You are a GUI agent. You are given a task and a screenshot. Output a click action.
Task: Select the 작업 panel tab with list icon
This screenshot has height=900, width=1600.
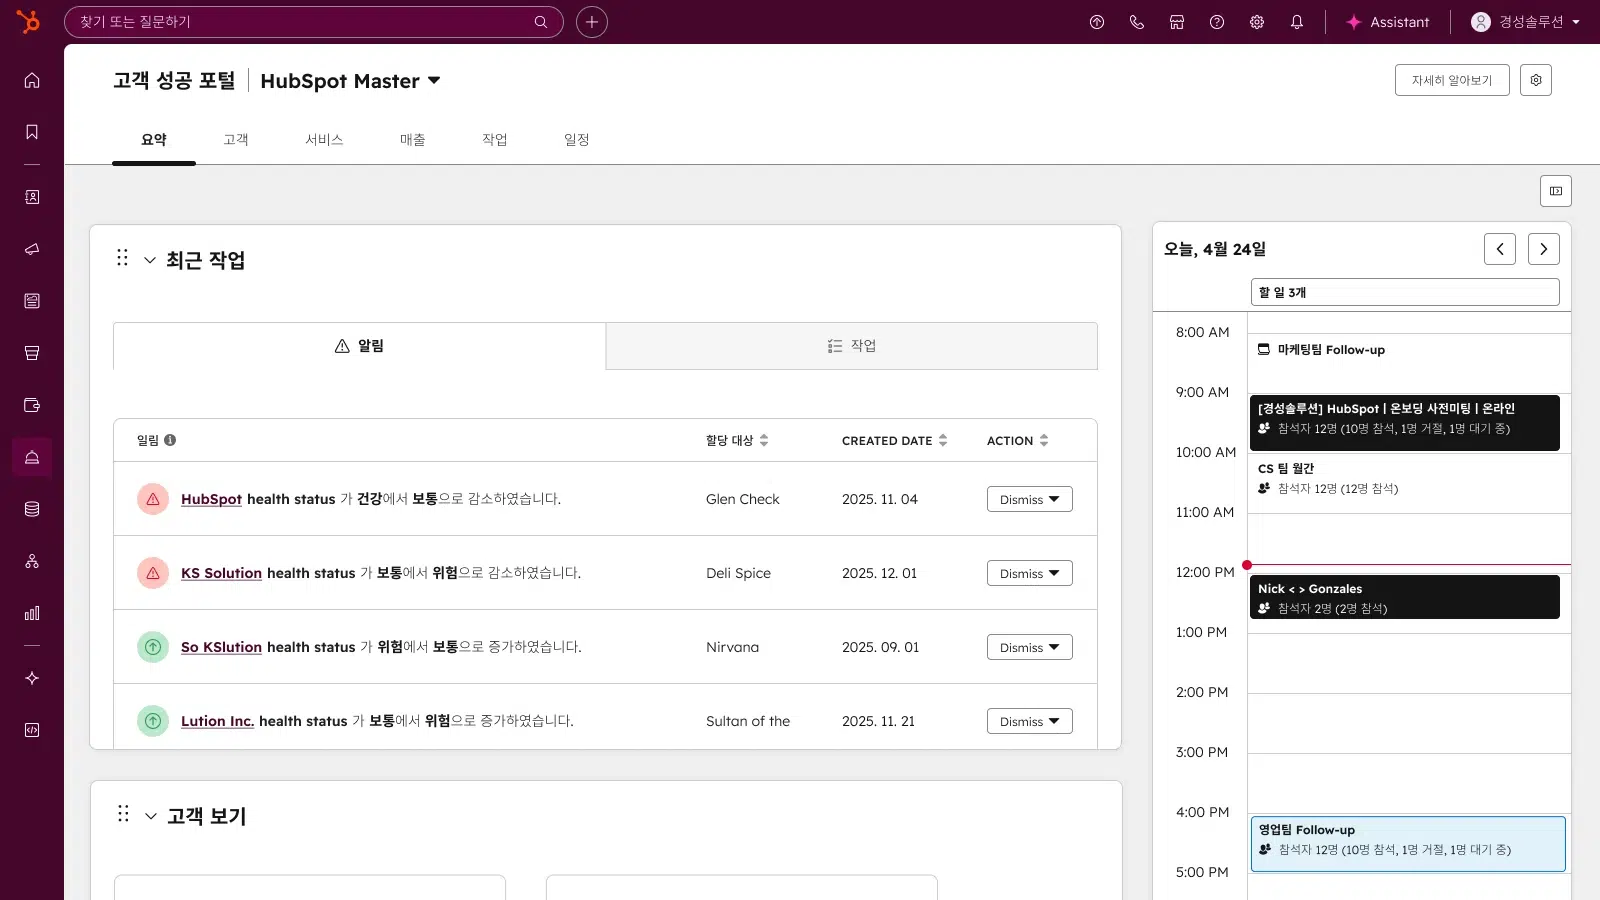pos(852,346)
